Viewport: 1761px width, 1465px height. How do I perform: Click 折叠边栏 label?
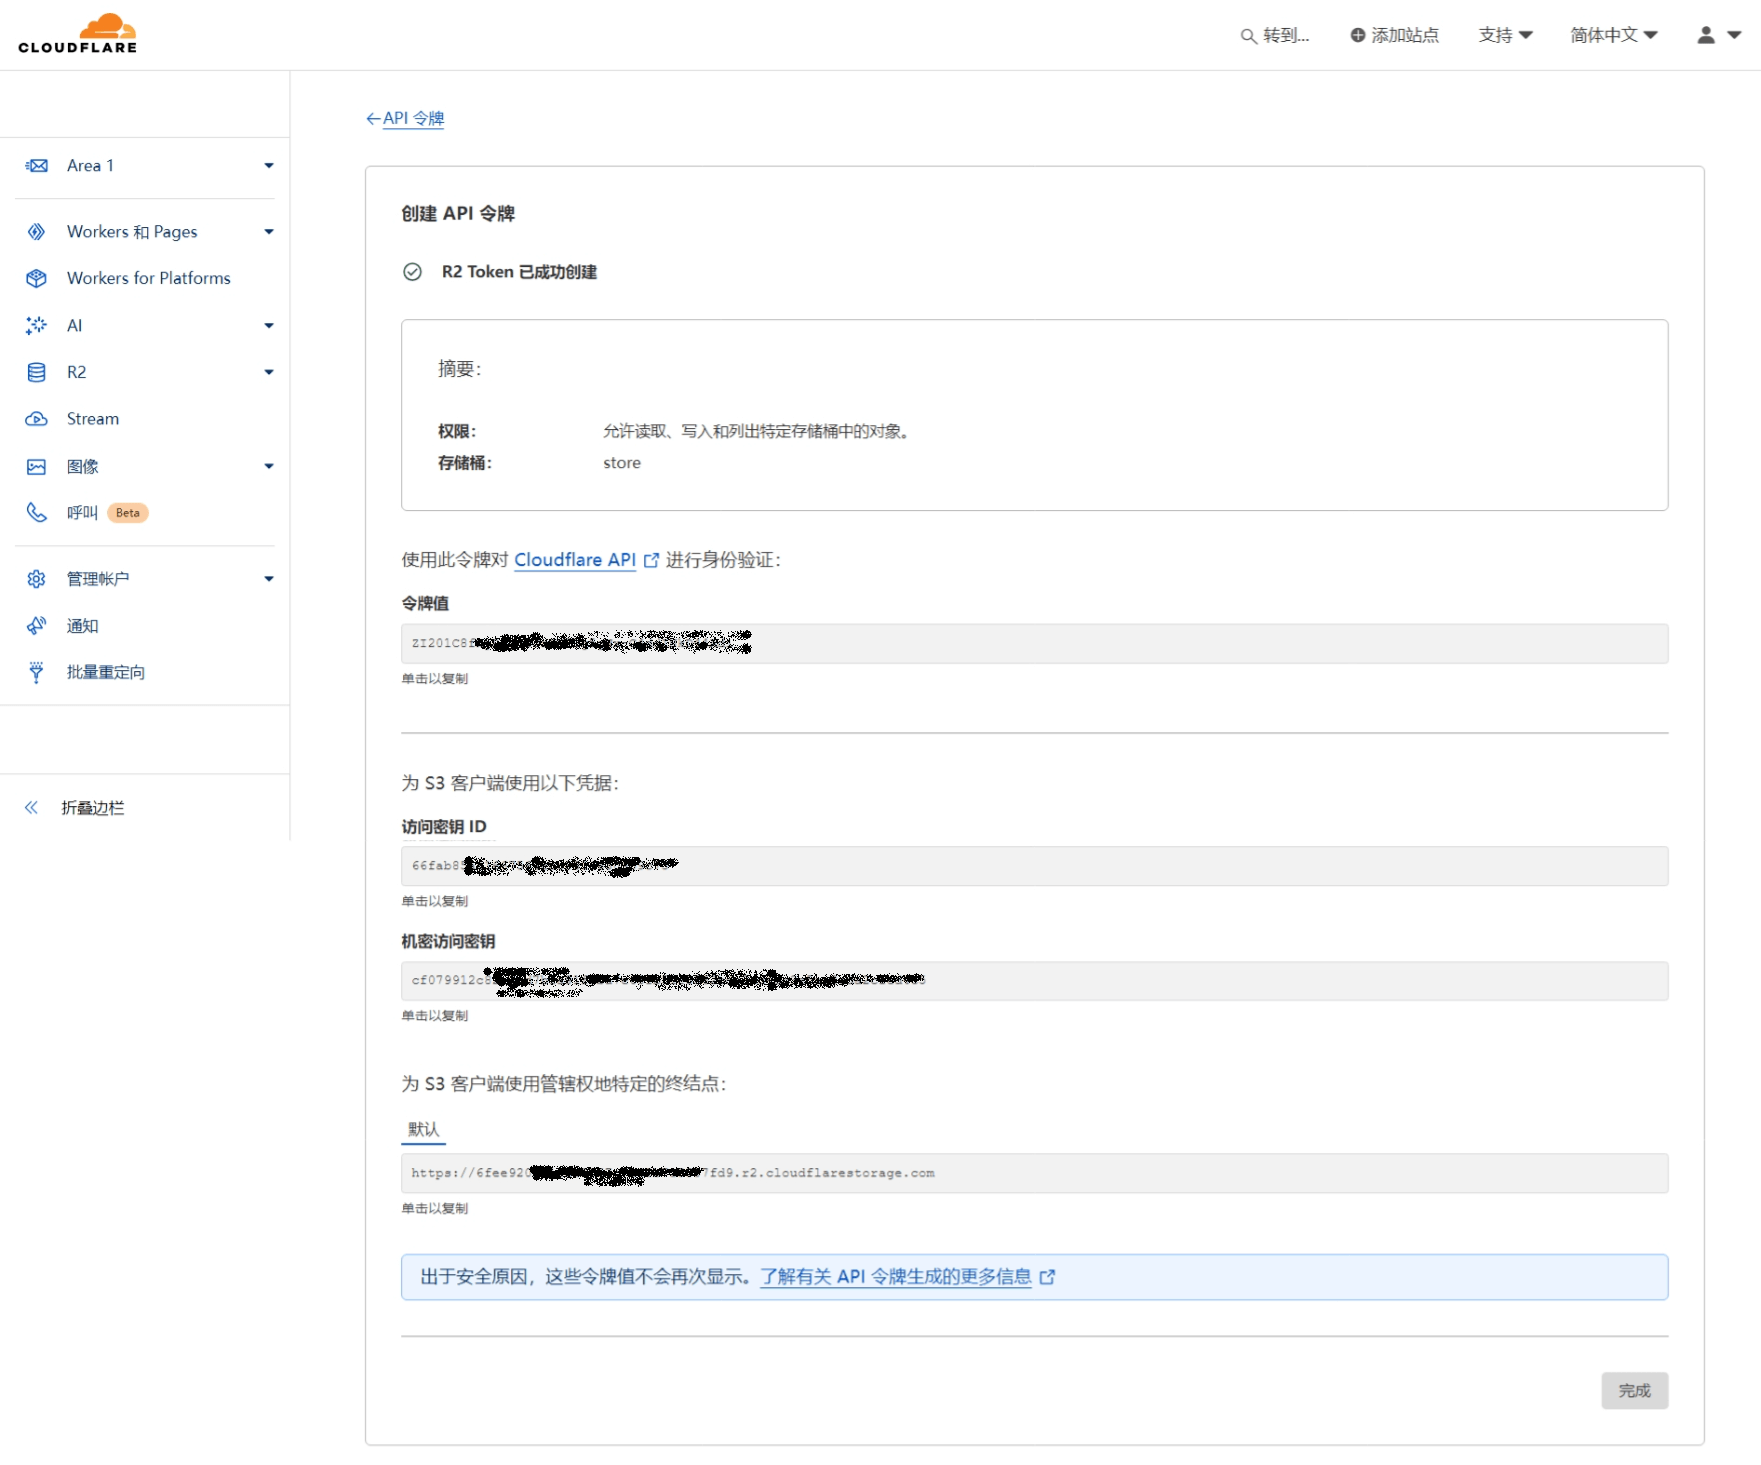[x=93, y=808]
